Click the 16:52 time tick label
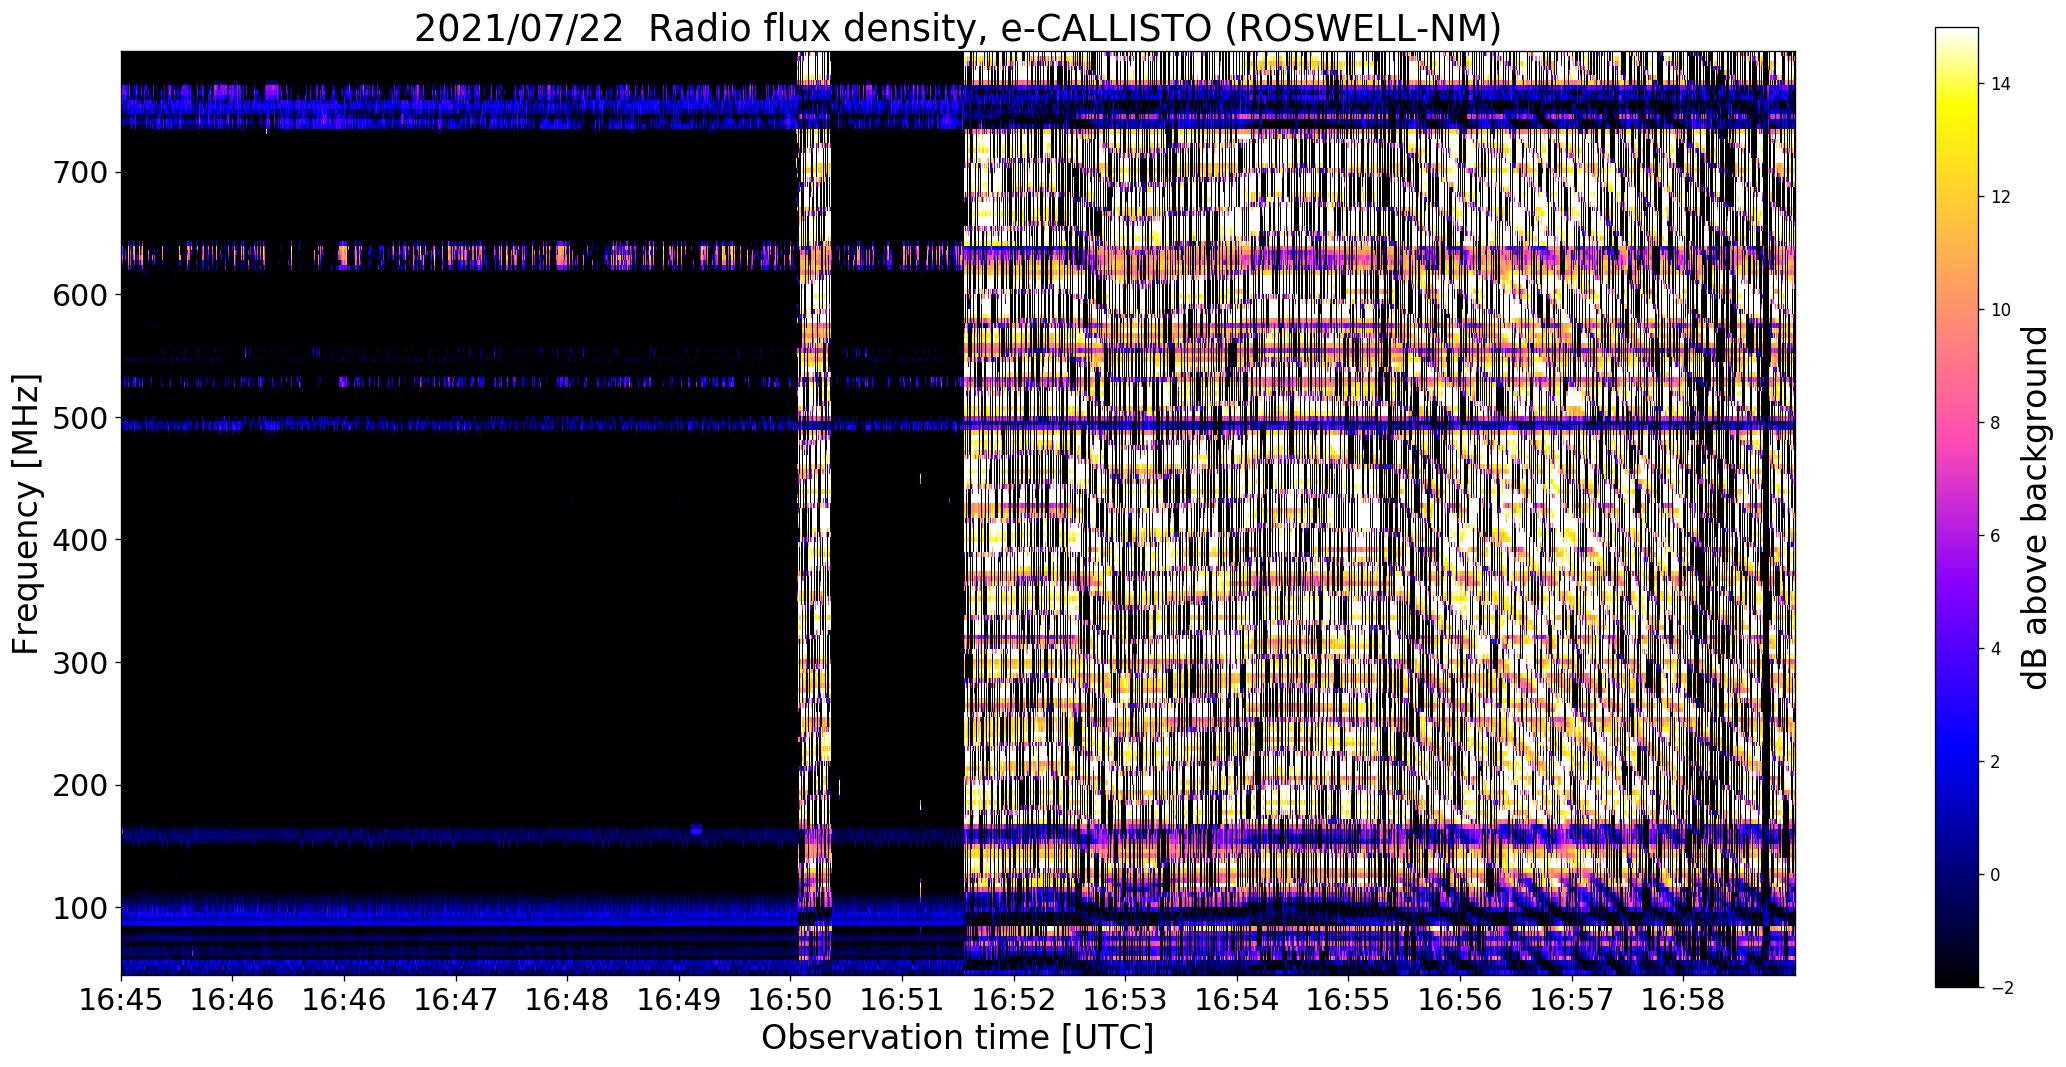This screenshot has width=2066, height=1067. coord(1014,999)
